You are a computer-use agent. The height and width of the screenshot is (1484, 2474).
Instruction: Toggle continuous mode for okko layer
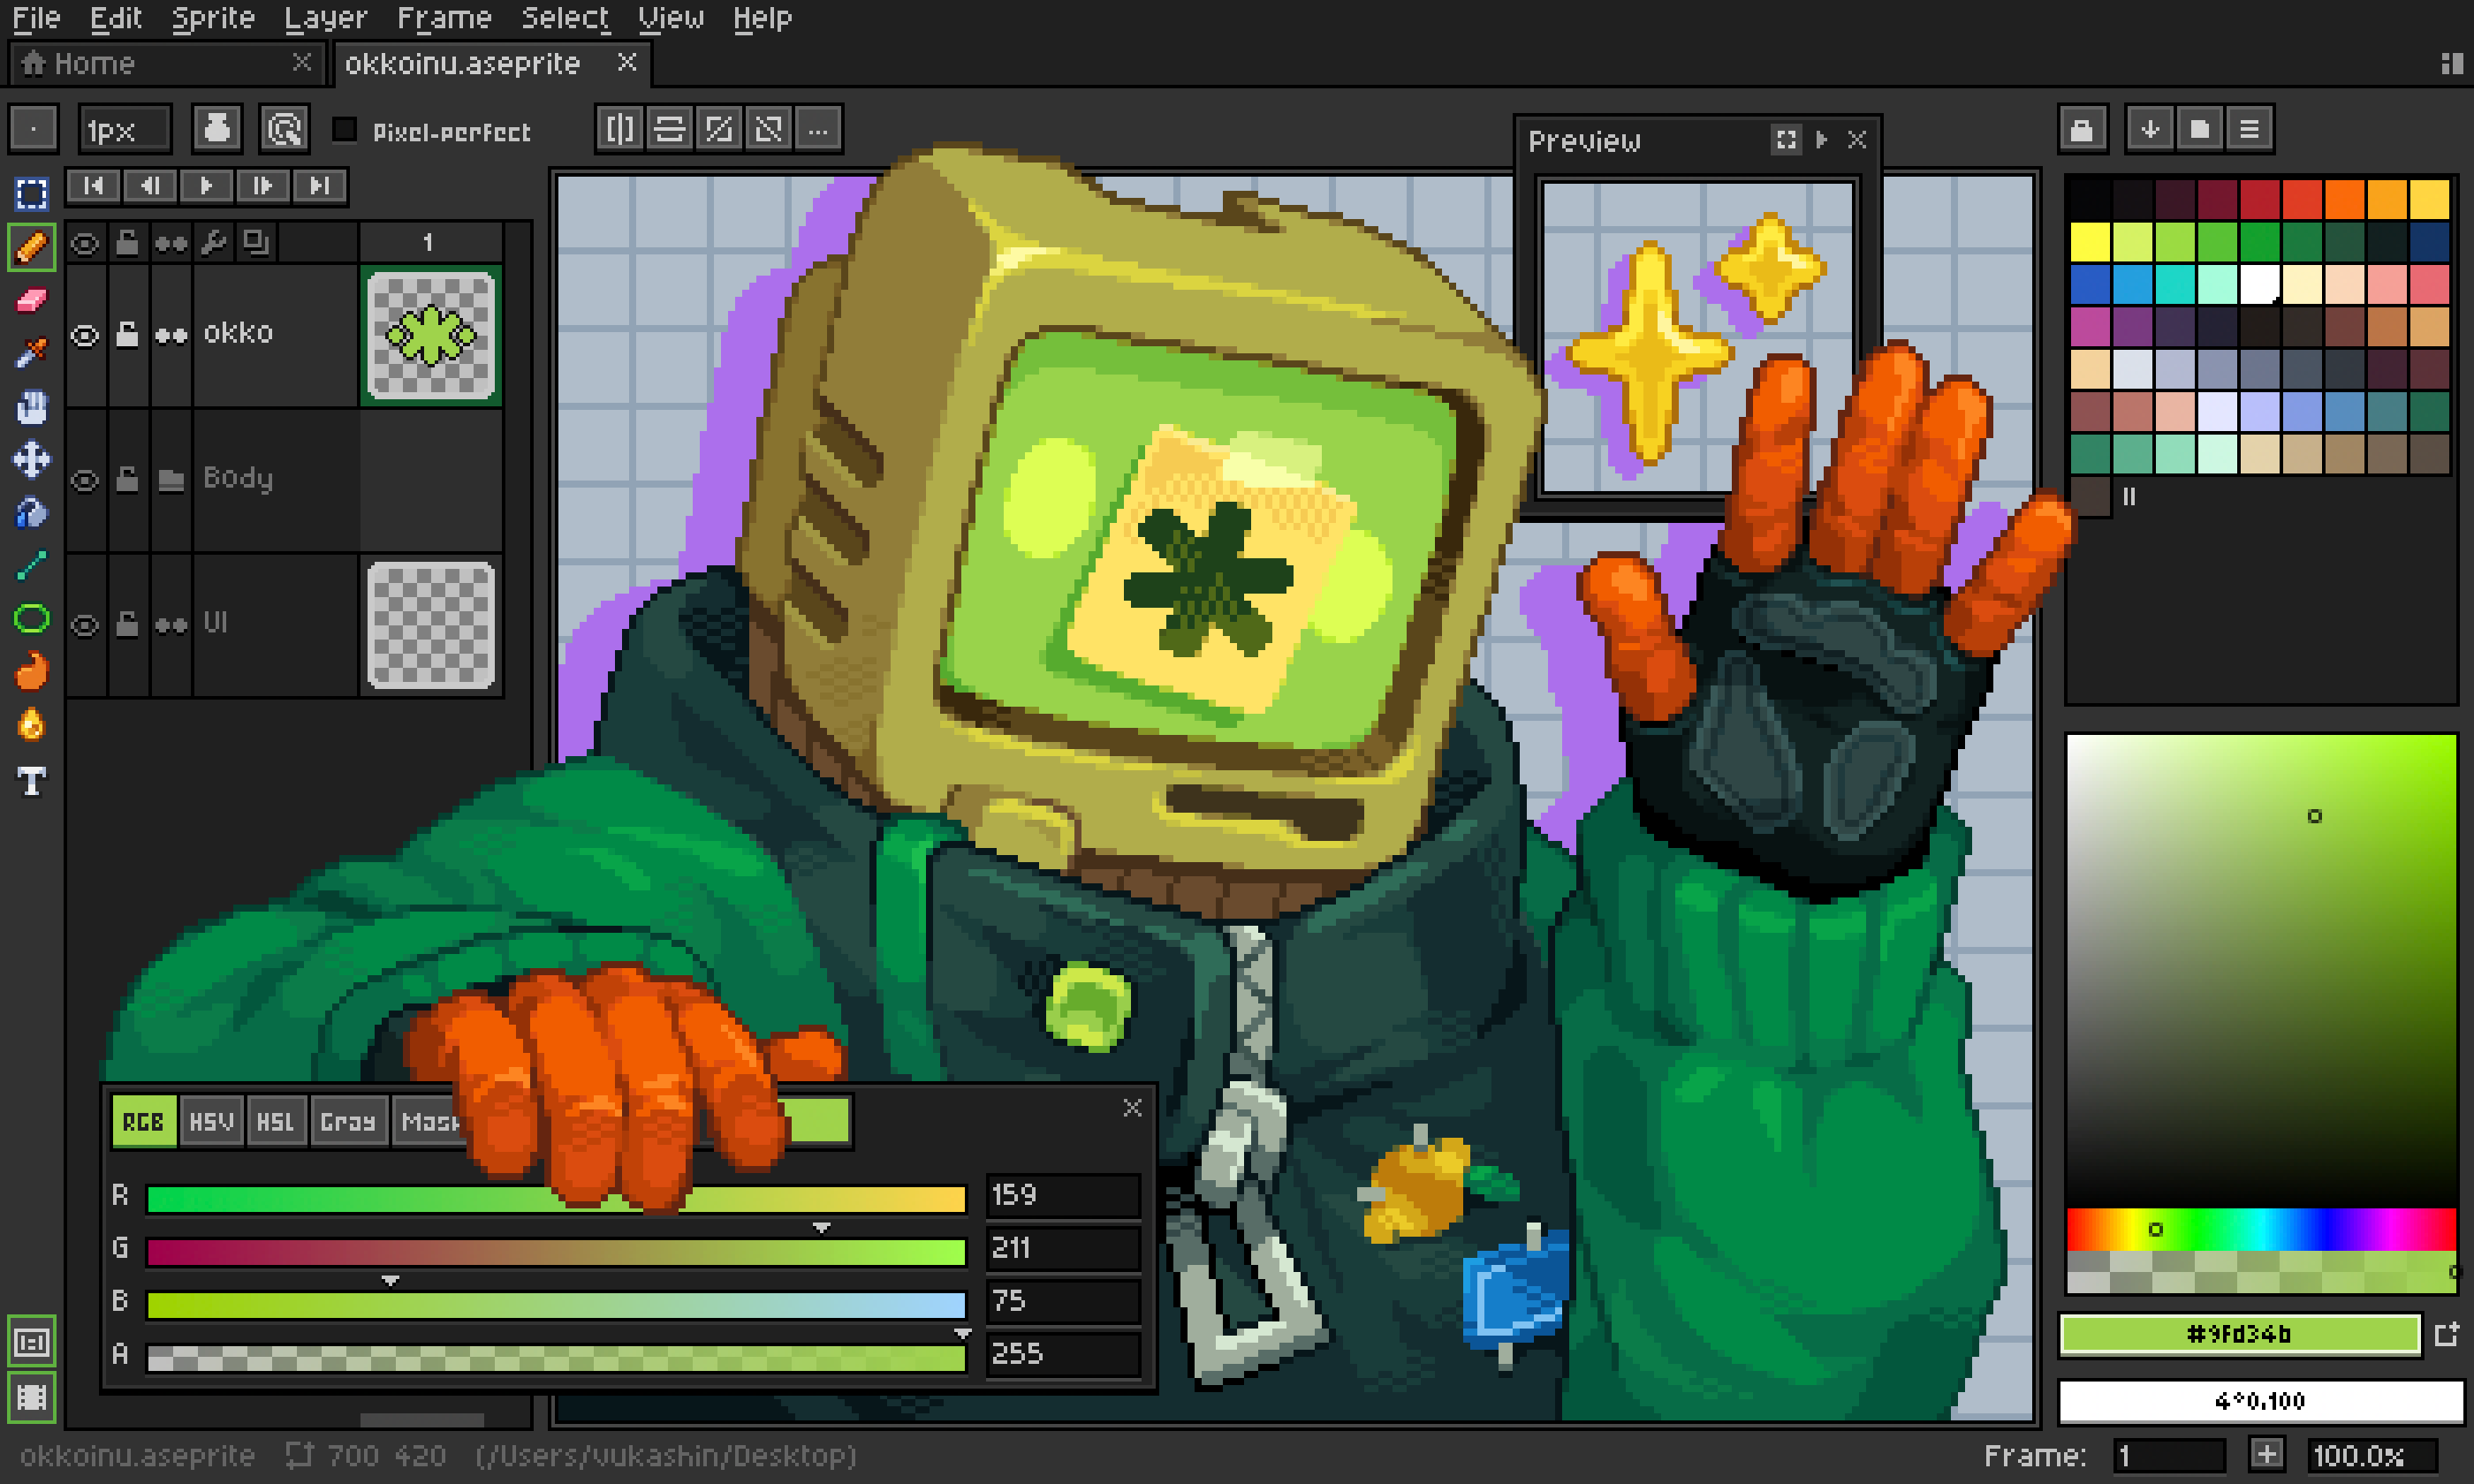(x=171, y=334)
